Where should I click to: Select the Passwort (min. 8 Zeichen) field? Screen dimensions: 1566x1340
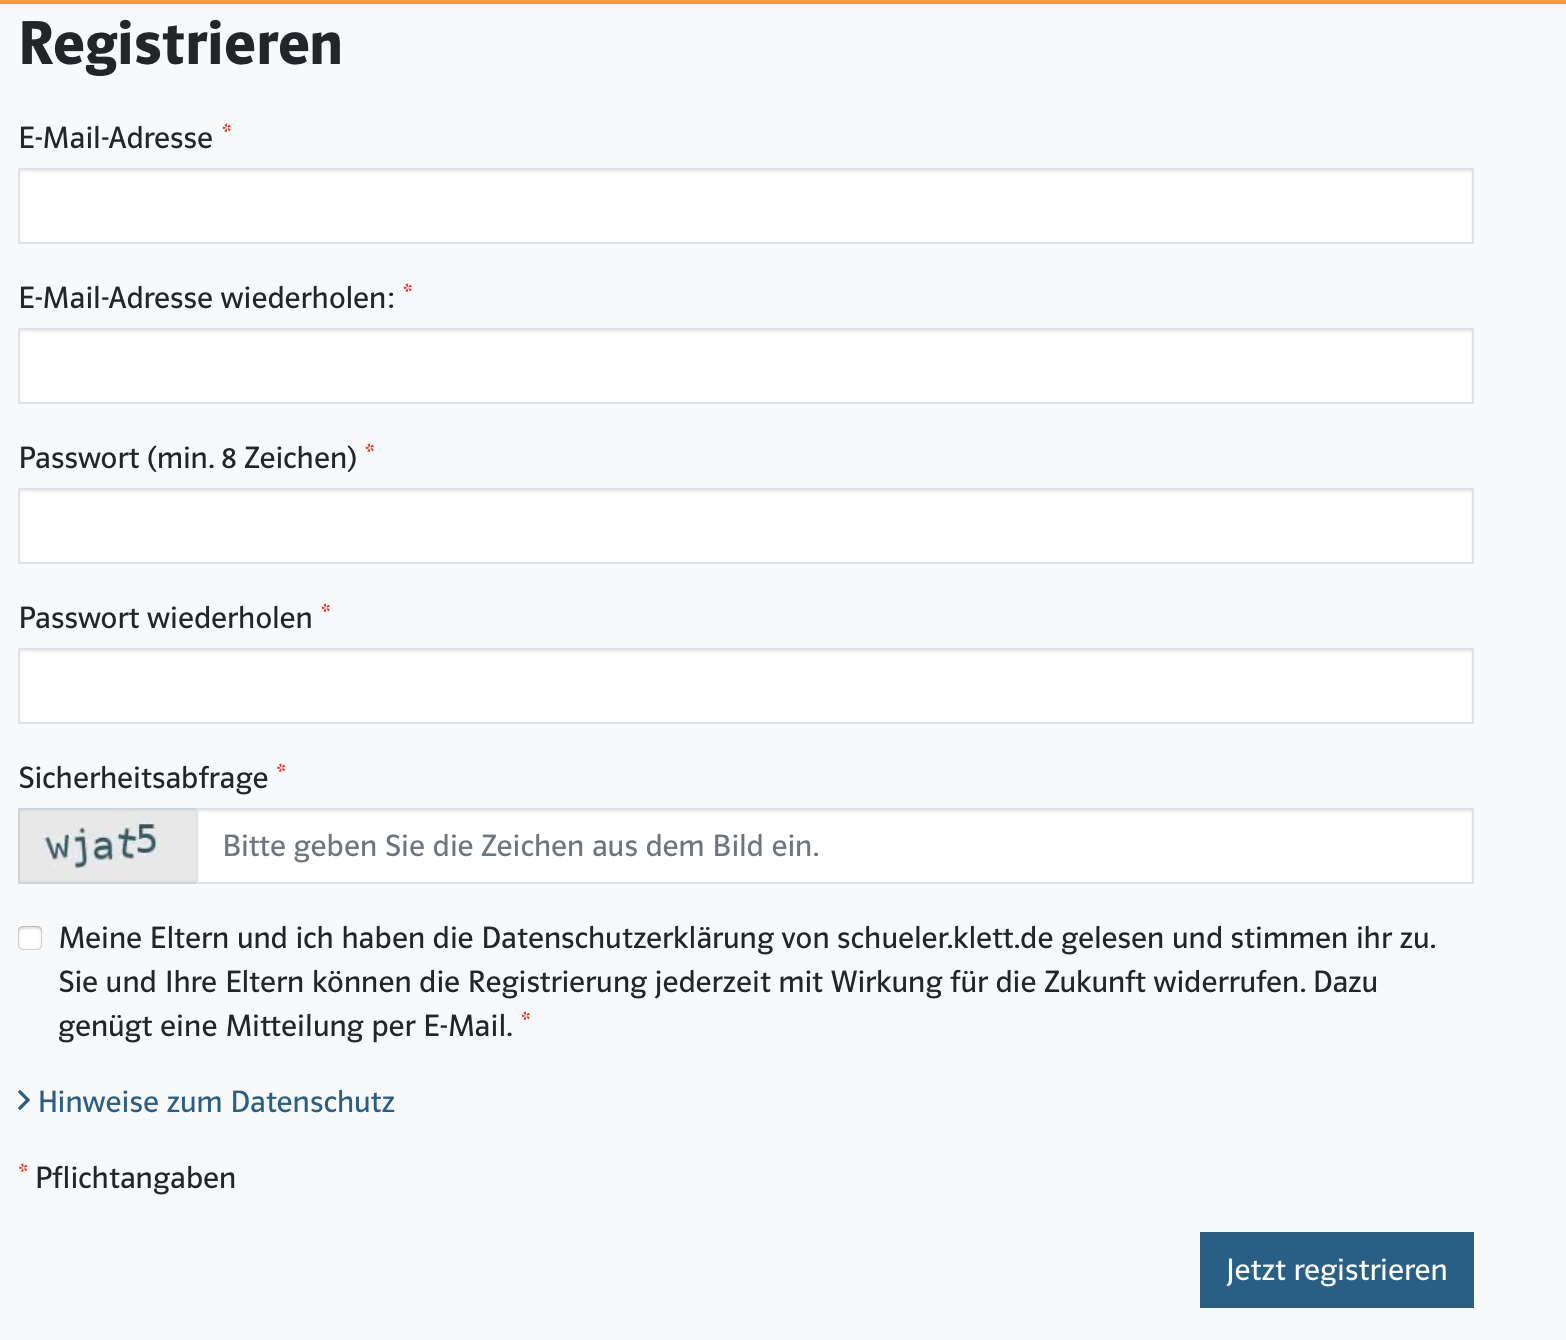(745, 526)
